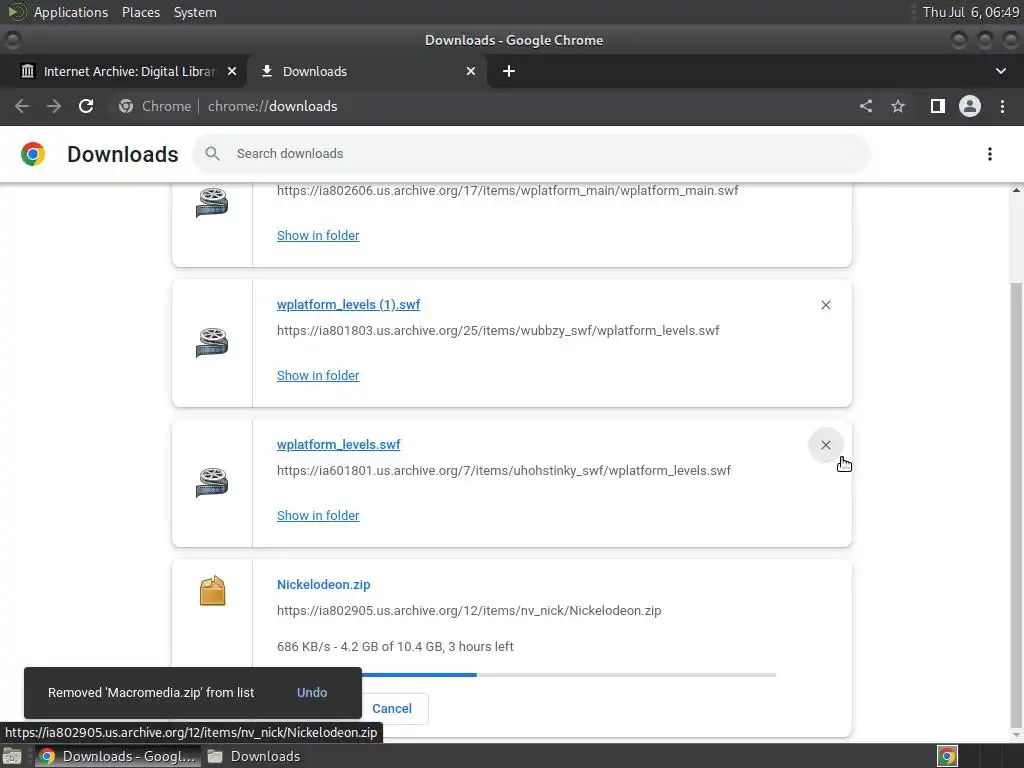Open Downloads page more actions menu

[x=990, y=154]
